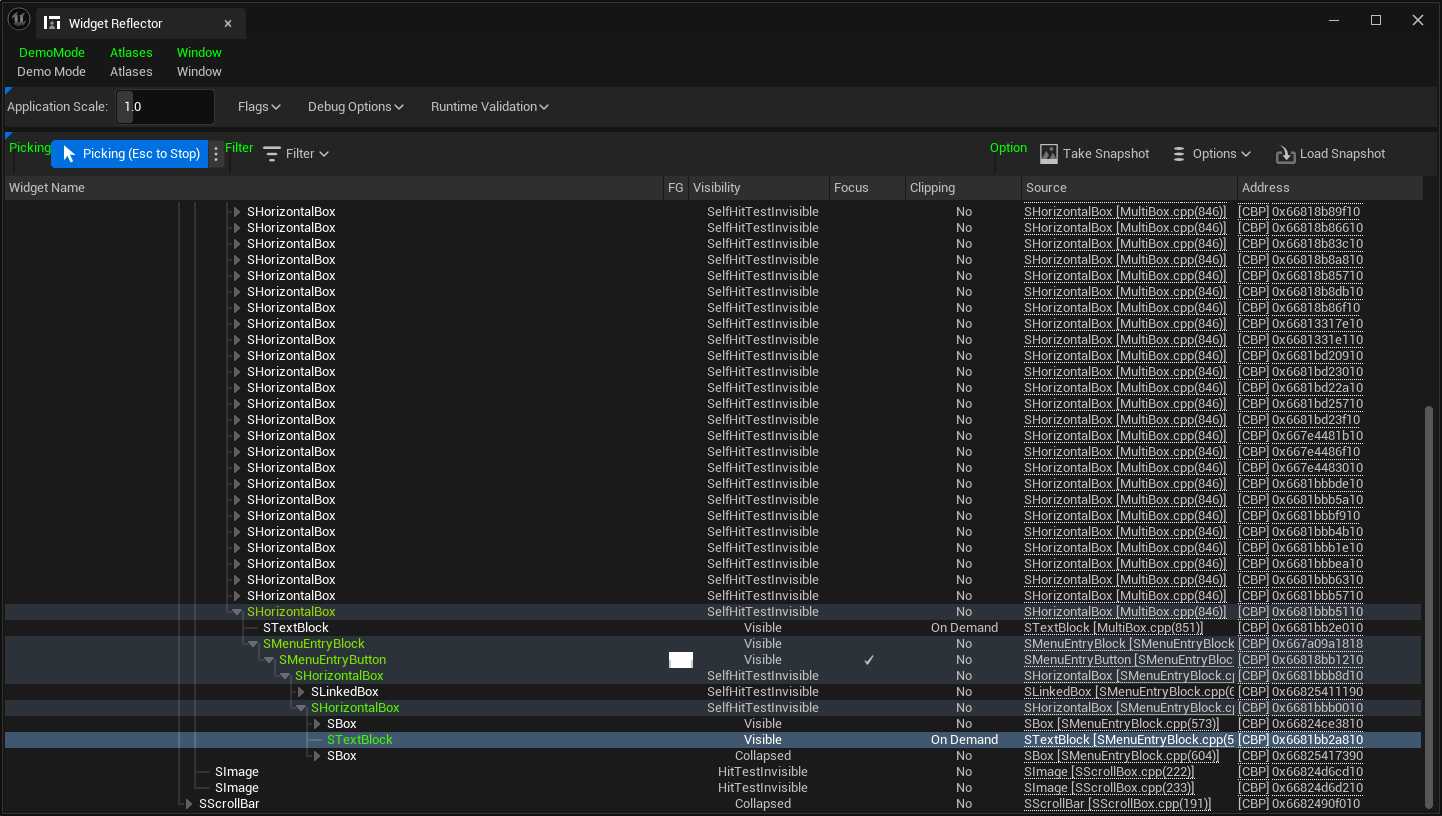Click the focus checkmark on SMenuEntryButton row

pos(869,660)
